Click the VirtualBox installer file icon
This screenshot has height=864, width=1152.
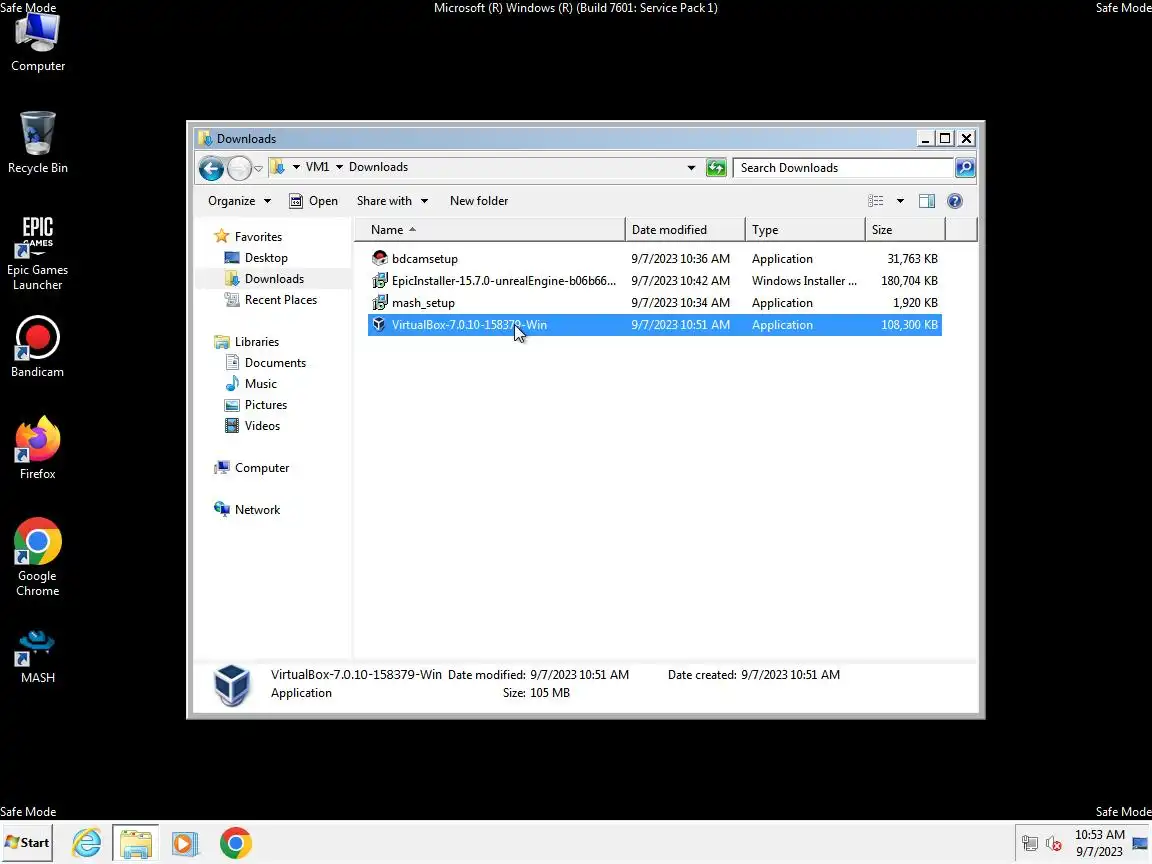[x=379, y=325]
